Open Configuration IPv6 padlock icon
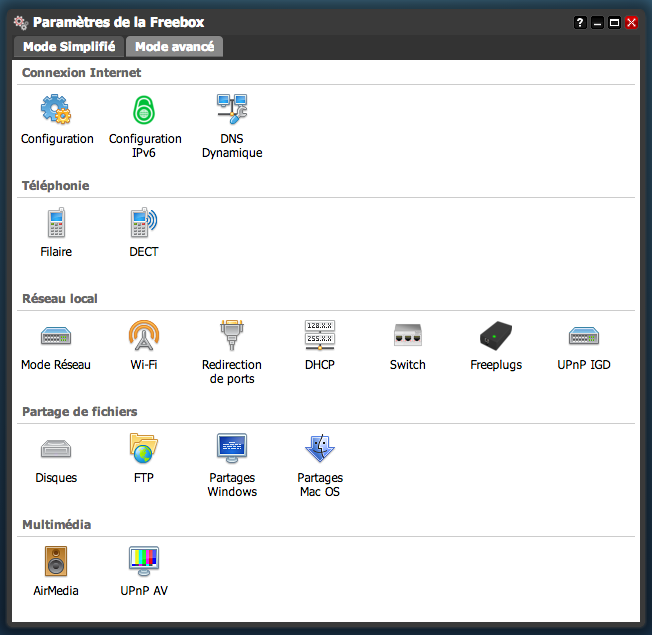 144,110
